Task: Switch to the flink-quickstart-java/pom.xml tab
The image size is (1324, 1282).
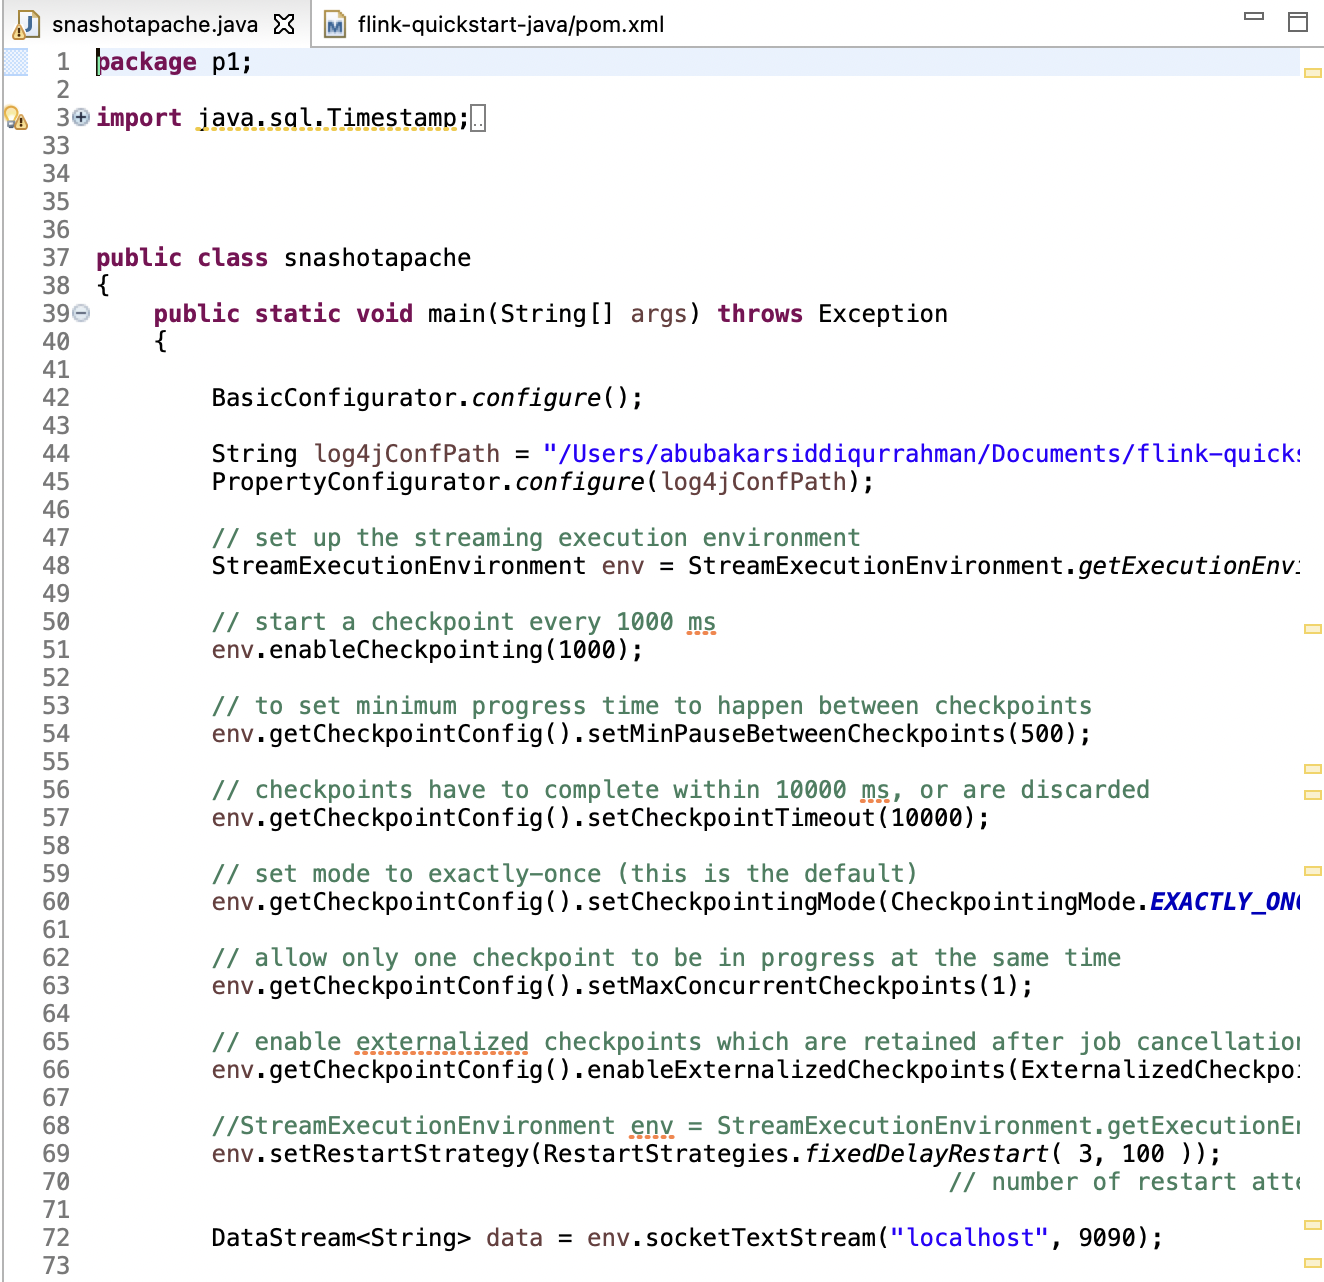Action: (510, 24)
